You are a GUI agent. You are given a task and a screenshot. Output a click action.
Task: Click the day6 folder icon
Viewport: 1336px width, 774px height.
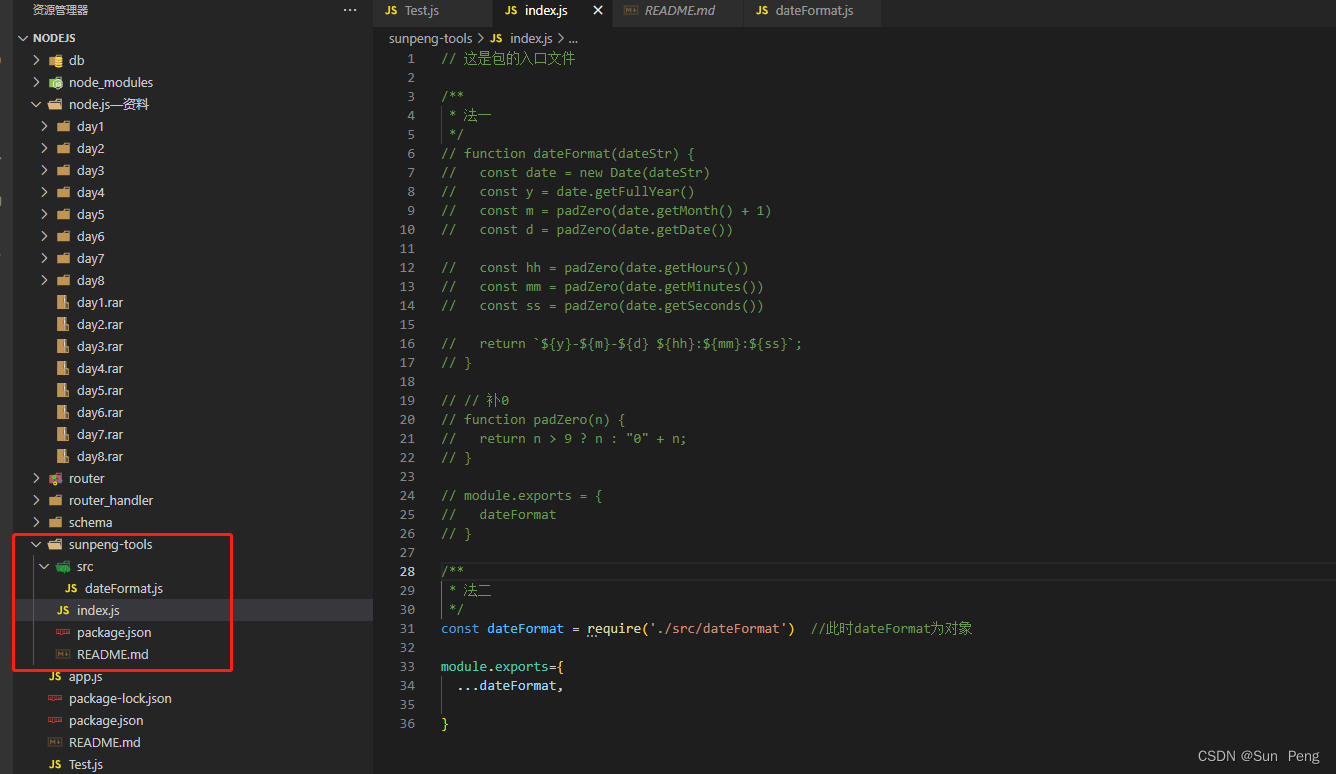pos(63,236)
